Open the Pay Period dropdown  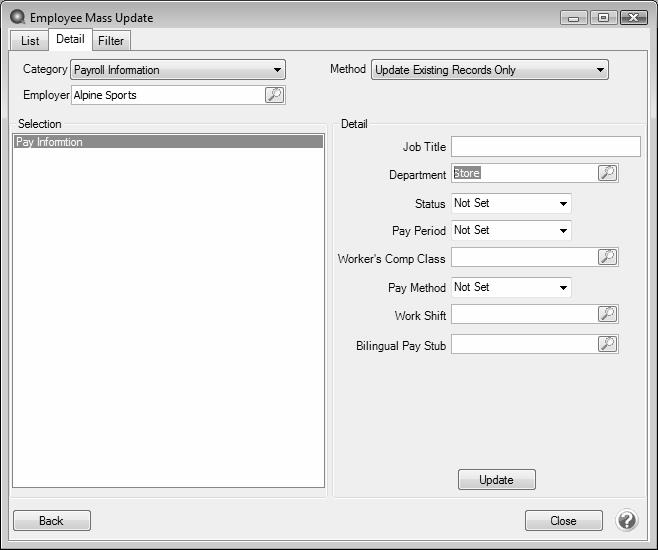564,230
